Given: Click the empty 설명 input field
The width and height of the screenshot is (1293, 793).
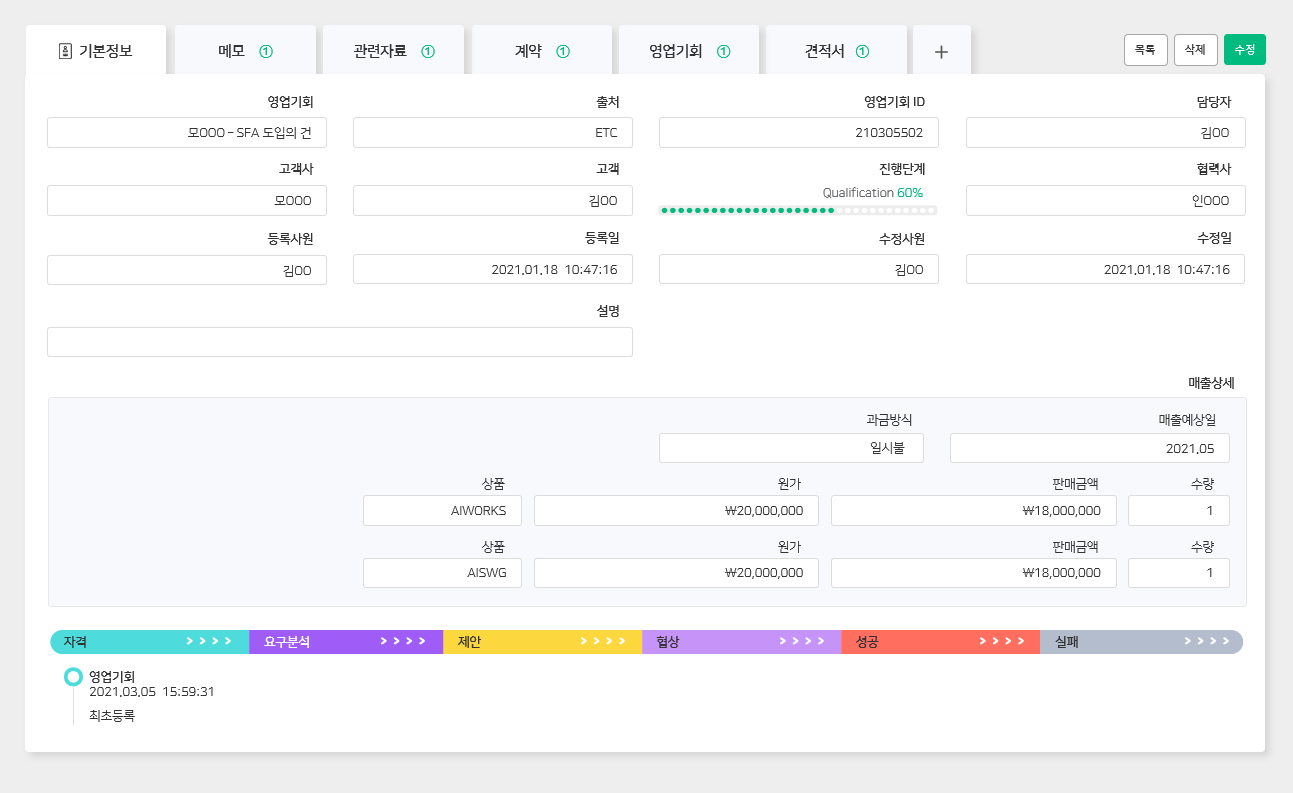Looking at the screenshot, I should tap(340, 342).
